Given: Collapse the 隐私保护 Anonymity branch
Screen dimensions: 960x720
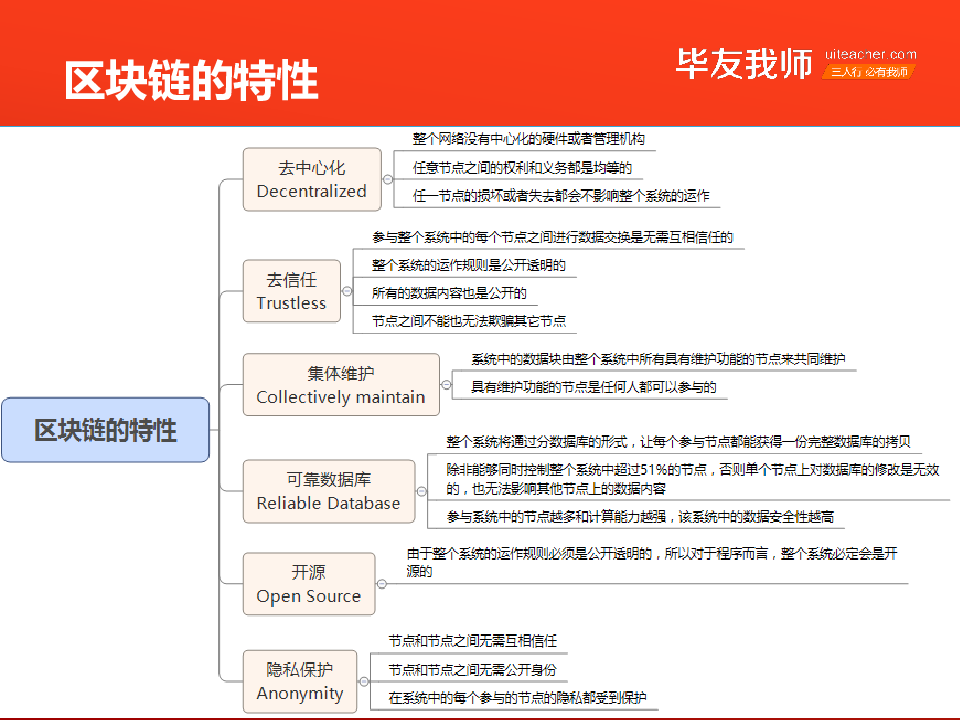Looking at the screenshot, I should (362, 682).
